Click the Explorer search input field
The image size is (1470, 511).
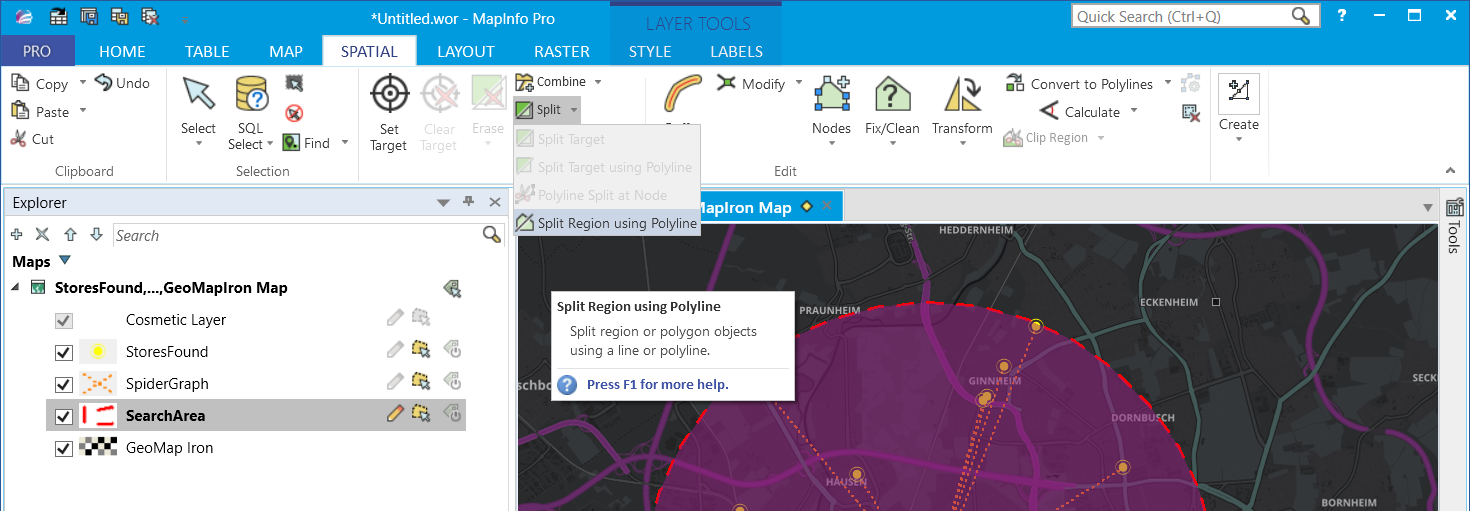[295, 235]
